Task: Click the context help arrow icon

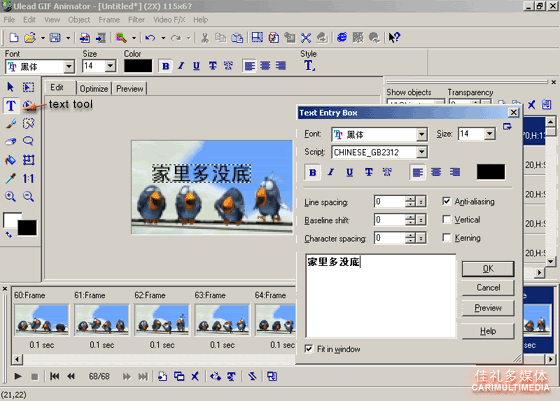Action: pyautogui.click(x=394, y=37)
